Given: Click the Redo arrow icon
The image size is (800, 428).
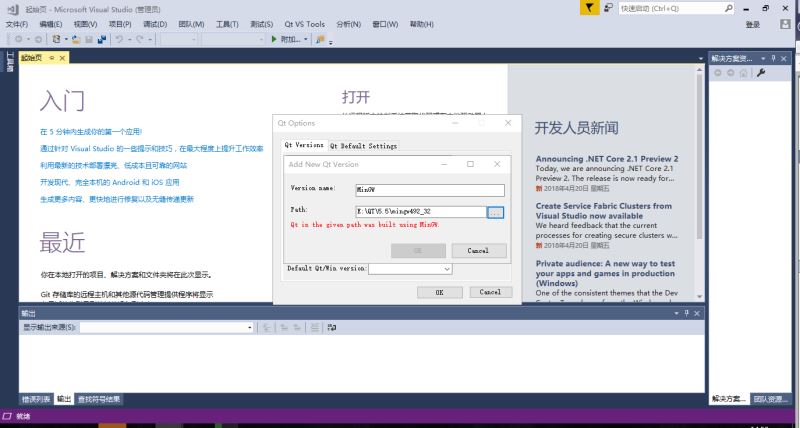Looking at the screenshot, I should (x=139, y=39).
